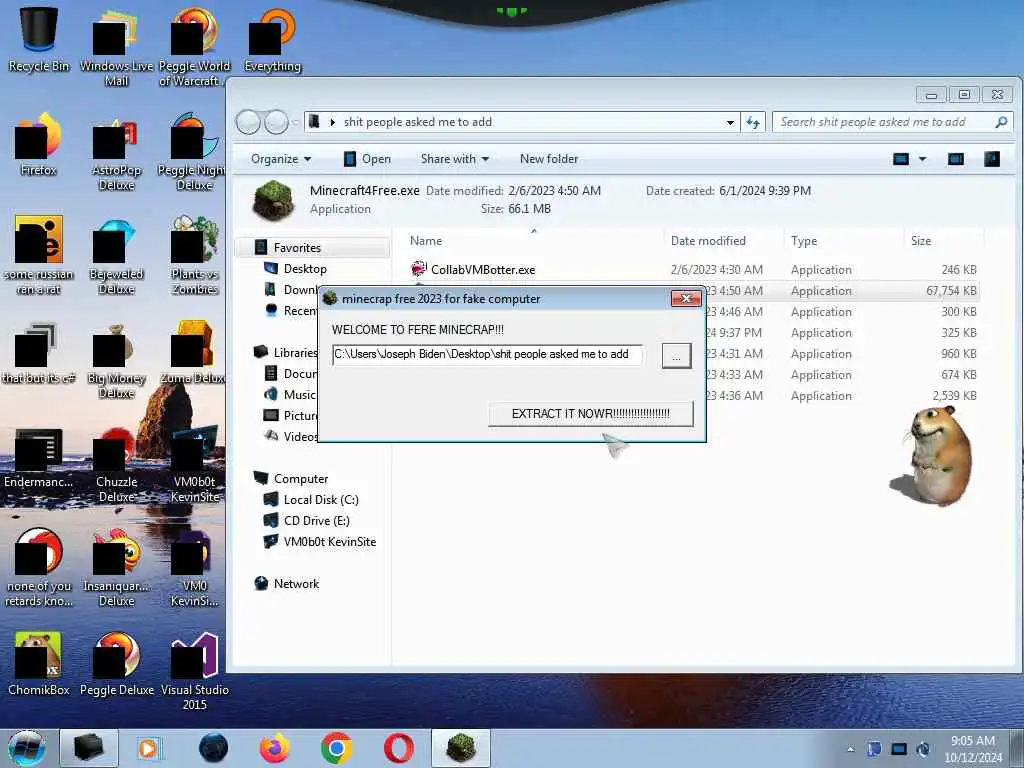
Task: Open Opera from the taskbar
Action: 398,748
